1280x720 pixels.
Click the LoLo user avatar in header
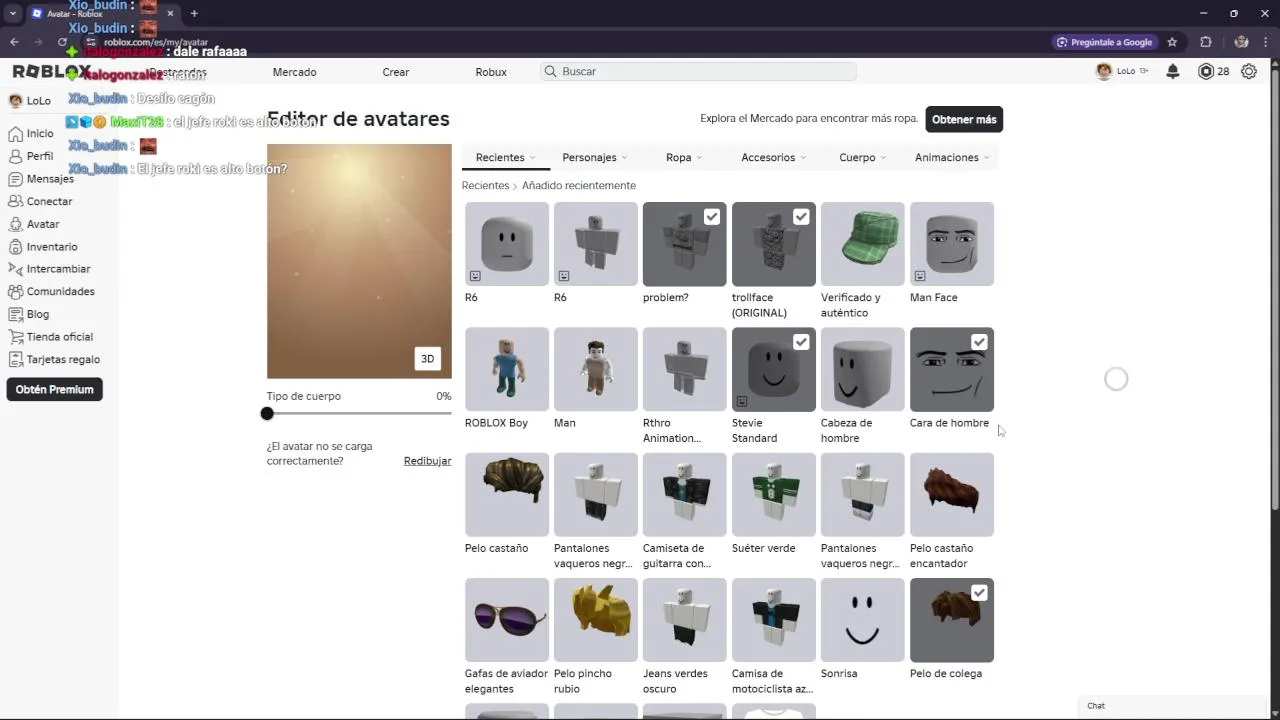click(x=1104, y=72)
